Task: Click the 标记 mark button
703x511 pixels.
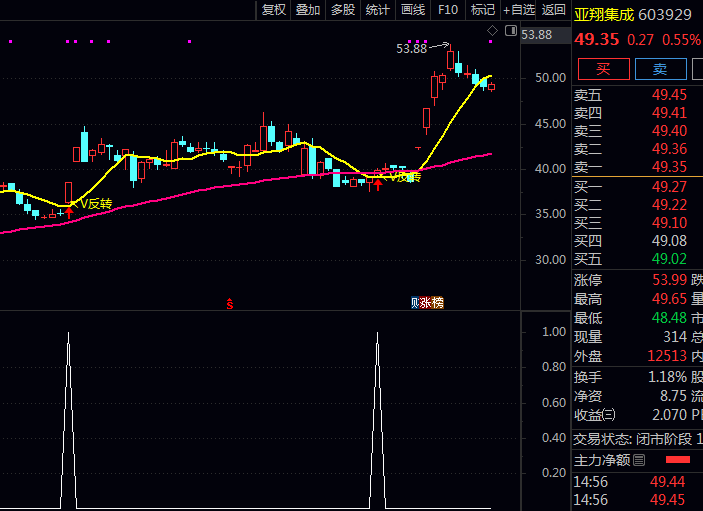Action: tap(483, 10)
